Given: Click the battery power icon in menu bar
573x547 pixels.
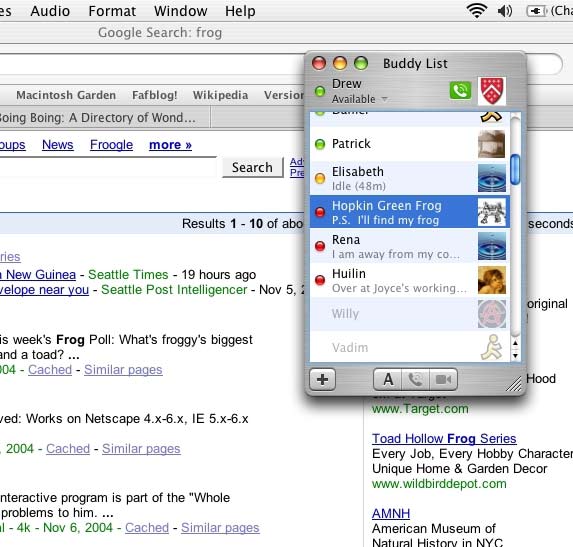Looking at the screenshot, I should (x=536, y=11).
